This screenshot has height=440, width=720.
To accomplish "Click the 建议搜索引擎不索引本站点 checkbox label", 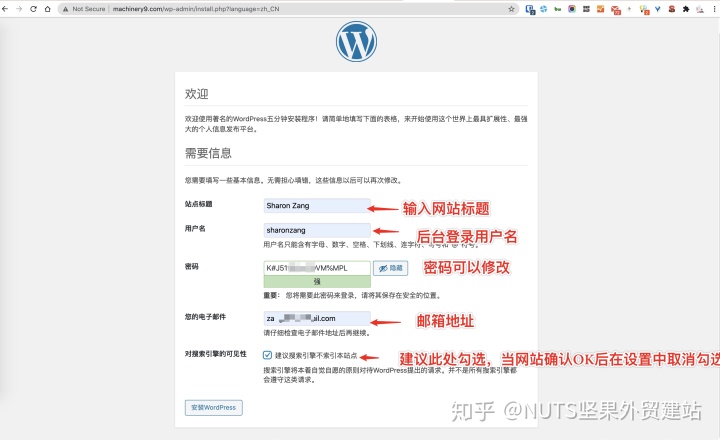I will 316,355.
